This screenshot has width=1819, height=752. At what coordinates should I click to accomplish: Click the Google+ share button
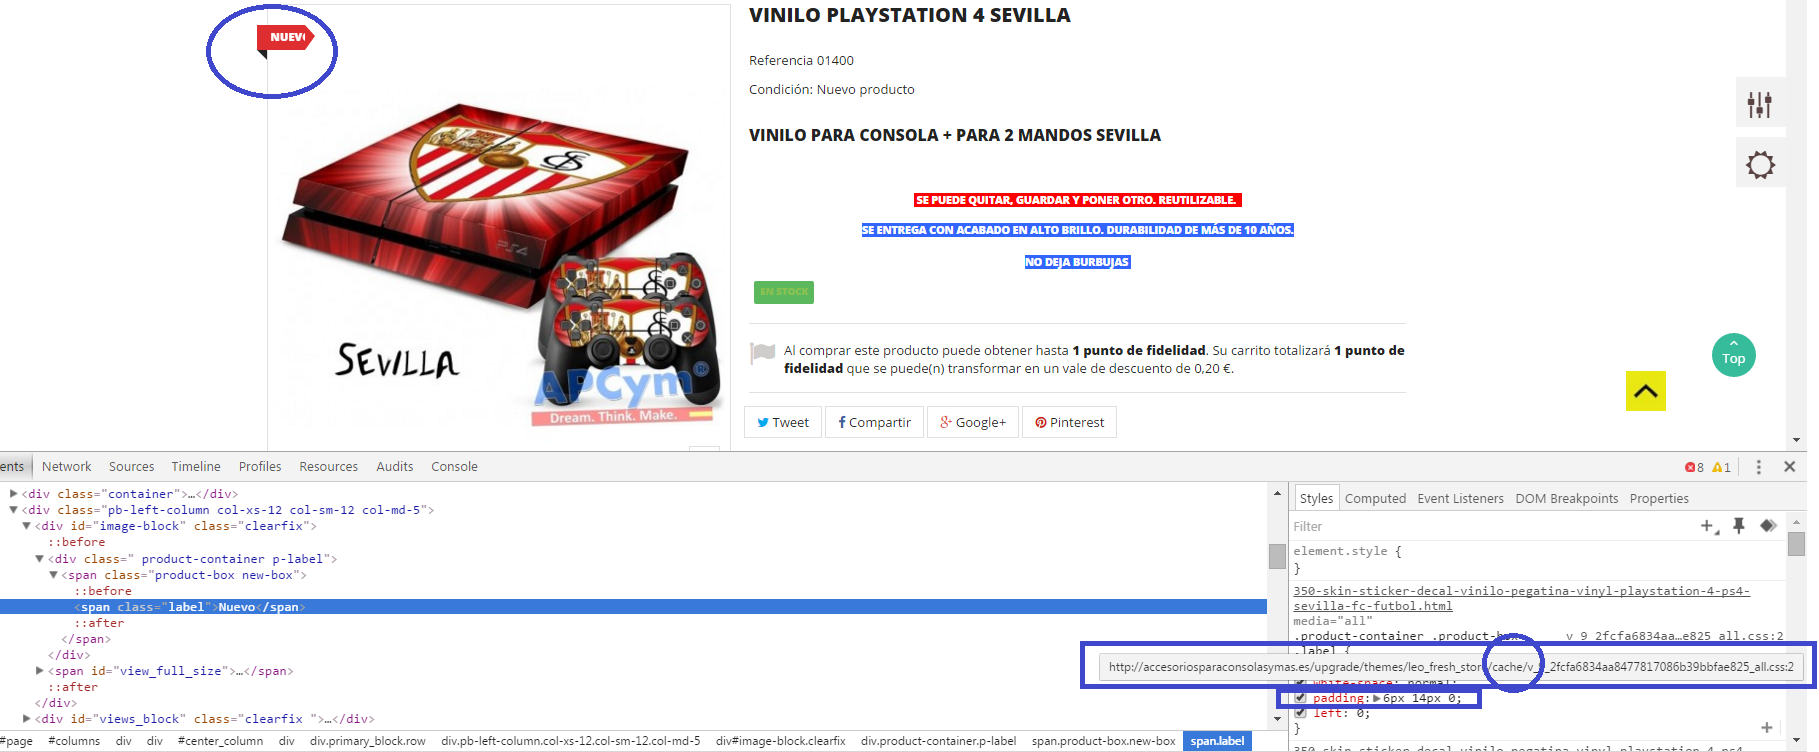(x=973, y=422)
